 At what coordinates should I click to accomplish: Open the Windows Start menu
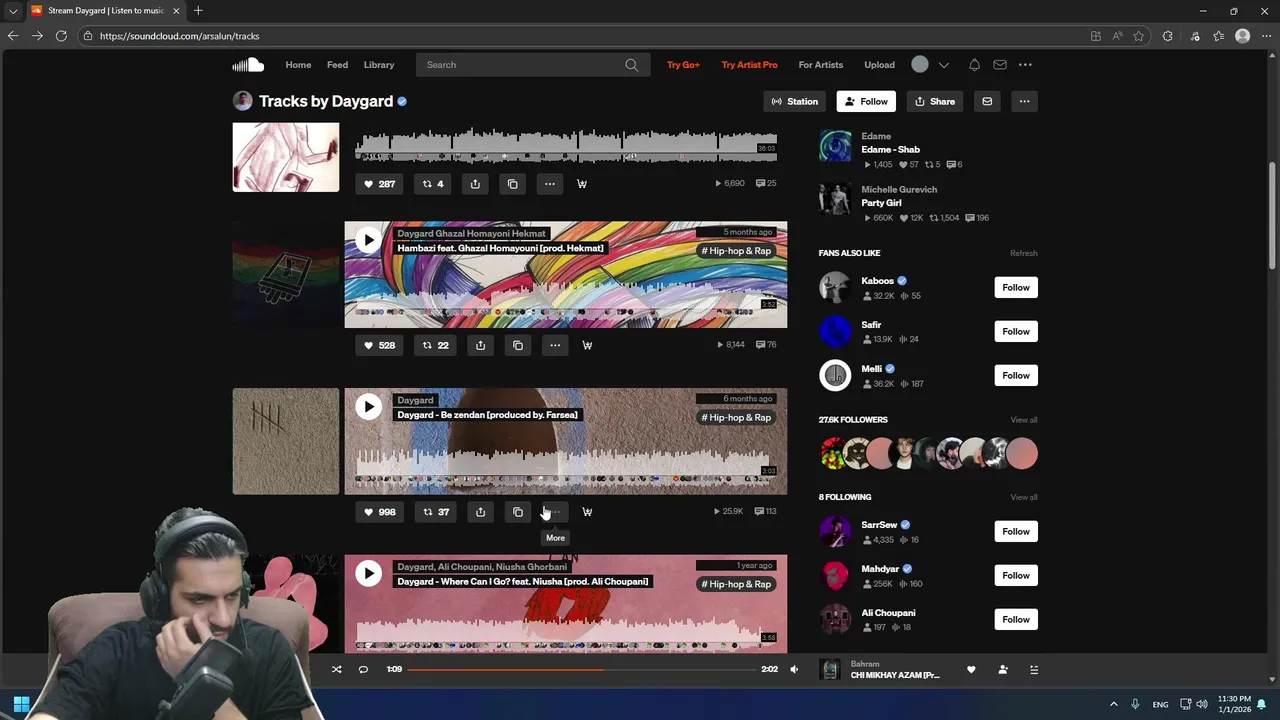click(x=21, y=704)
